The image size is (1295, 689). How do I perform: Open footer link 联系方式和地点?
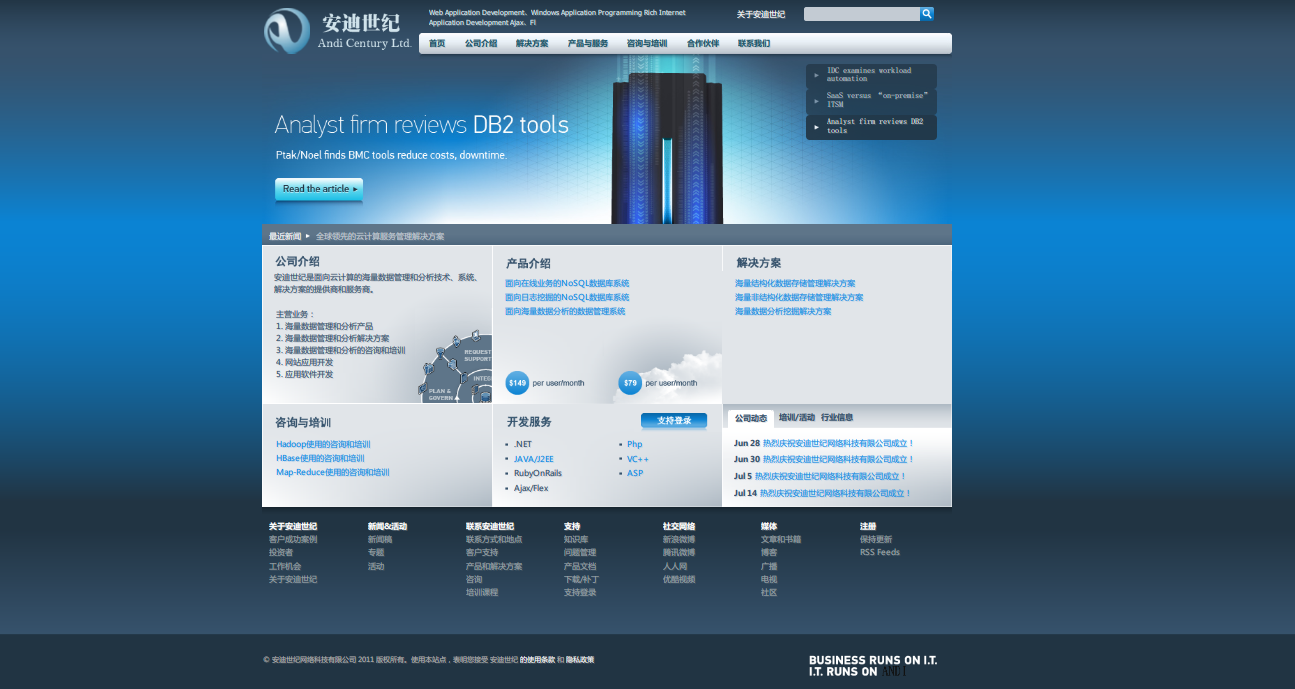coord(494,539)
